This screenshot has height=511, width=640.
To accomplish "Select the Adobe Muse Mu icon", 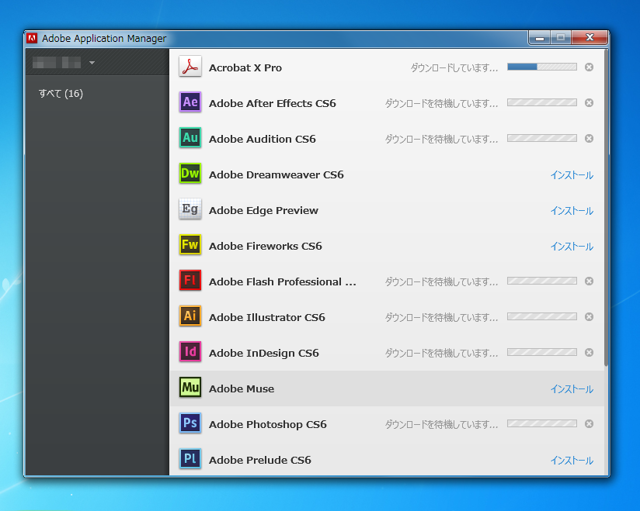I will tap(190, 387).
